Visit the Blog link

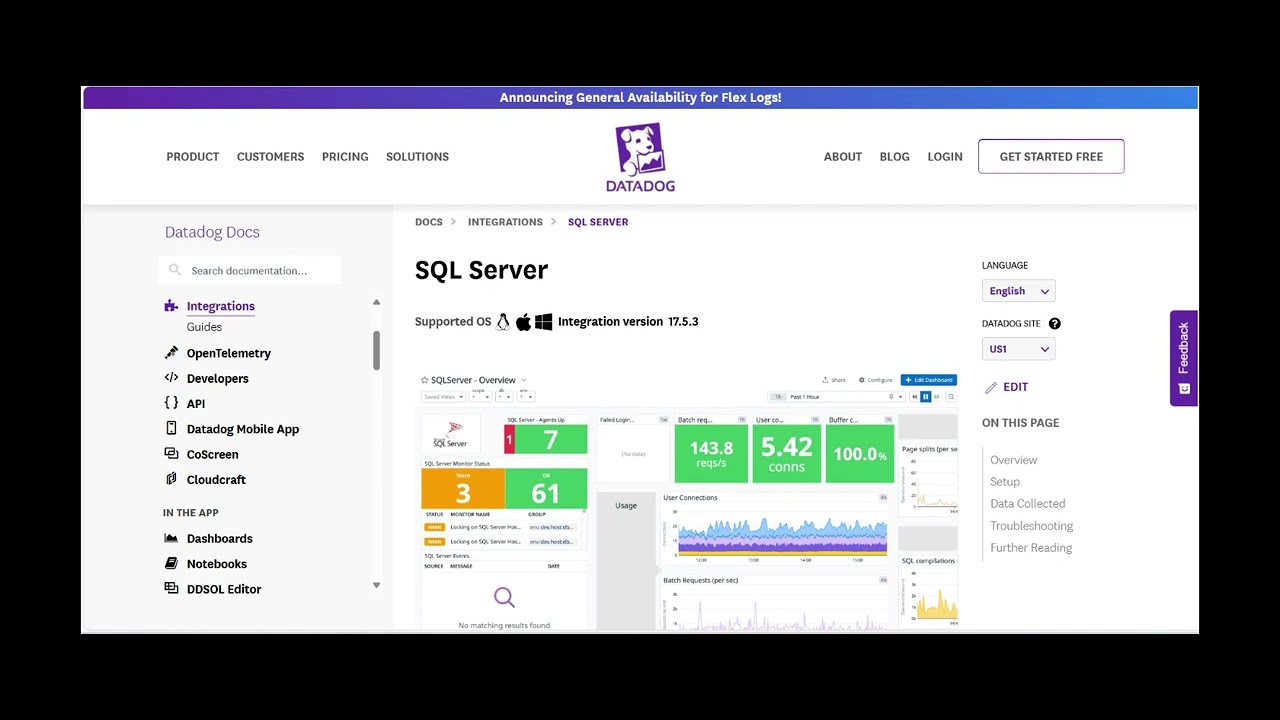click(x=894, y=157)
